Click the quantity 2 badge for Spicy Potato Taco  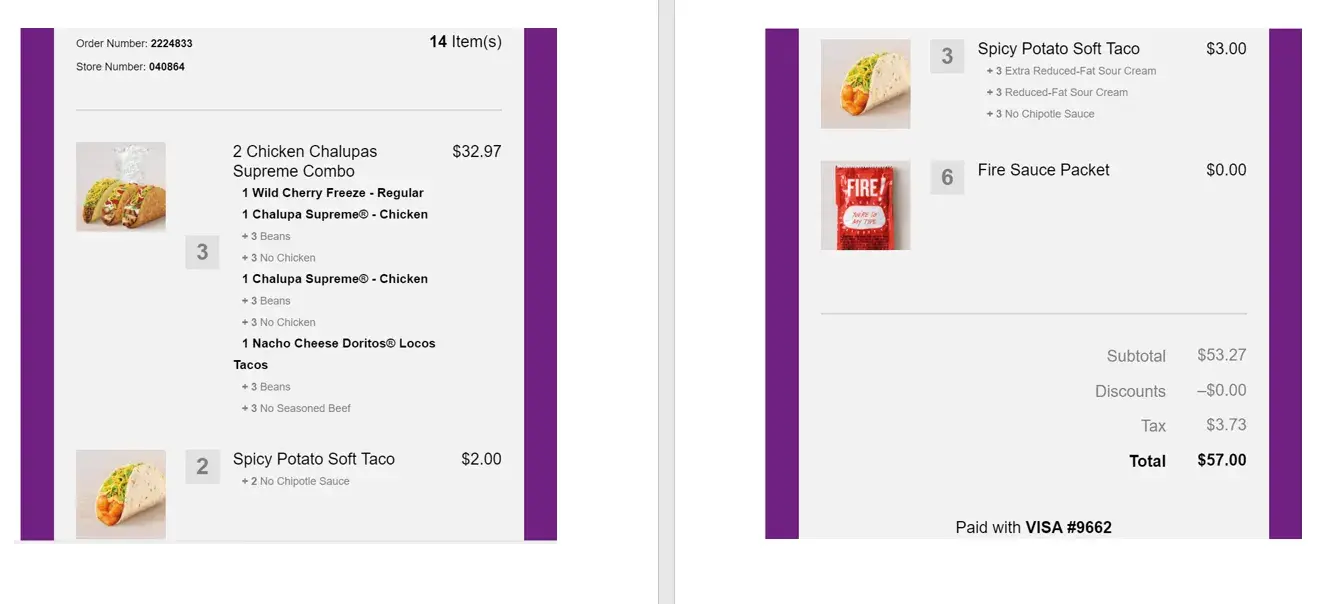click(x=202, y=466)
